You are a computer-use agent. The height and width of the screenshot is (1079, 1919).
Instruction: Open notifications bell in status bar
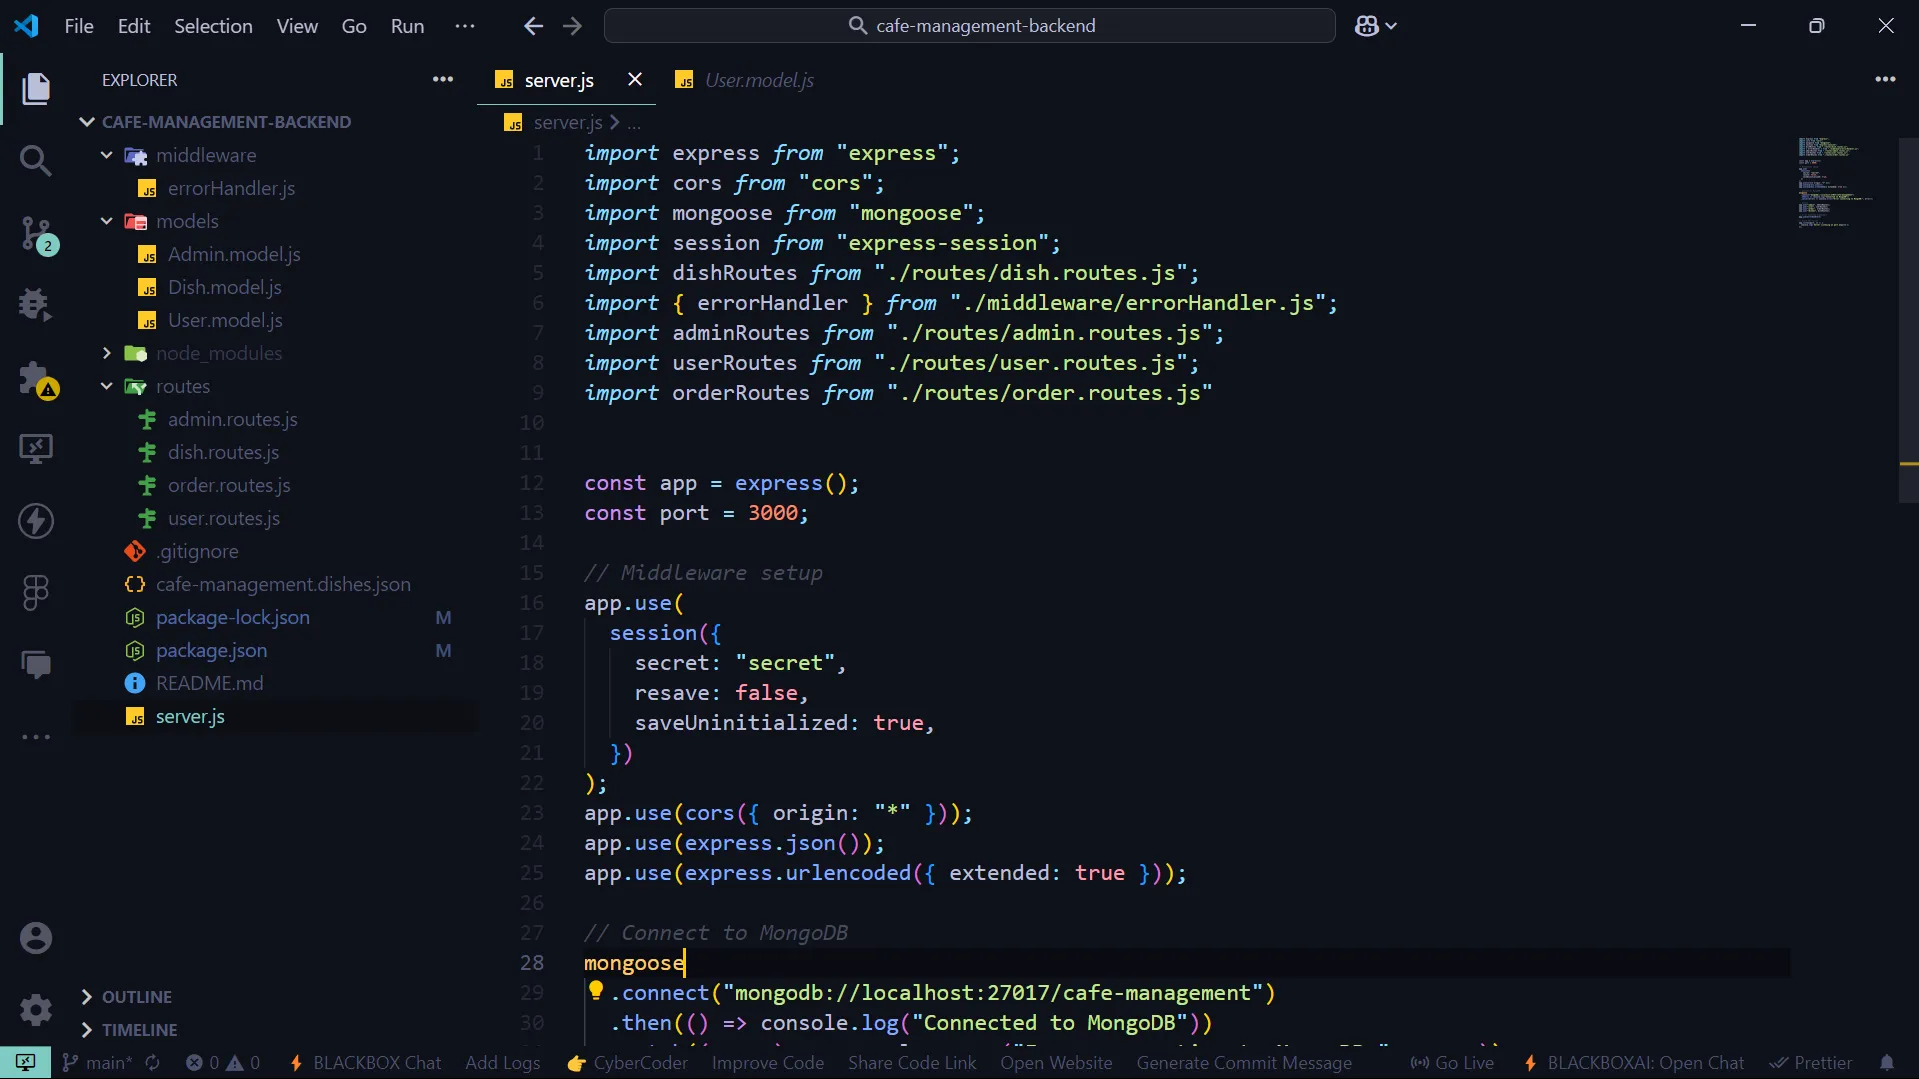point(1886,1063)
